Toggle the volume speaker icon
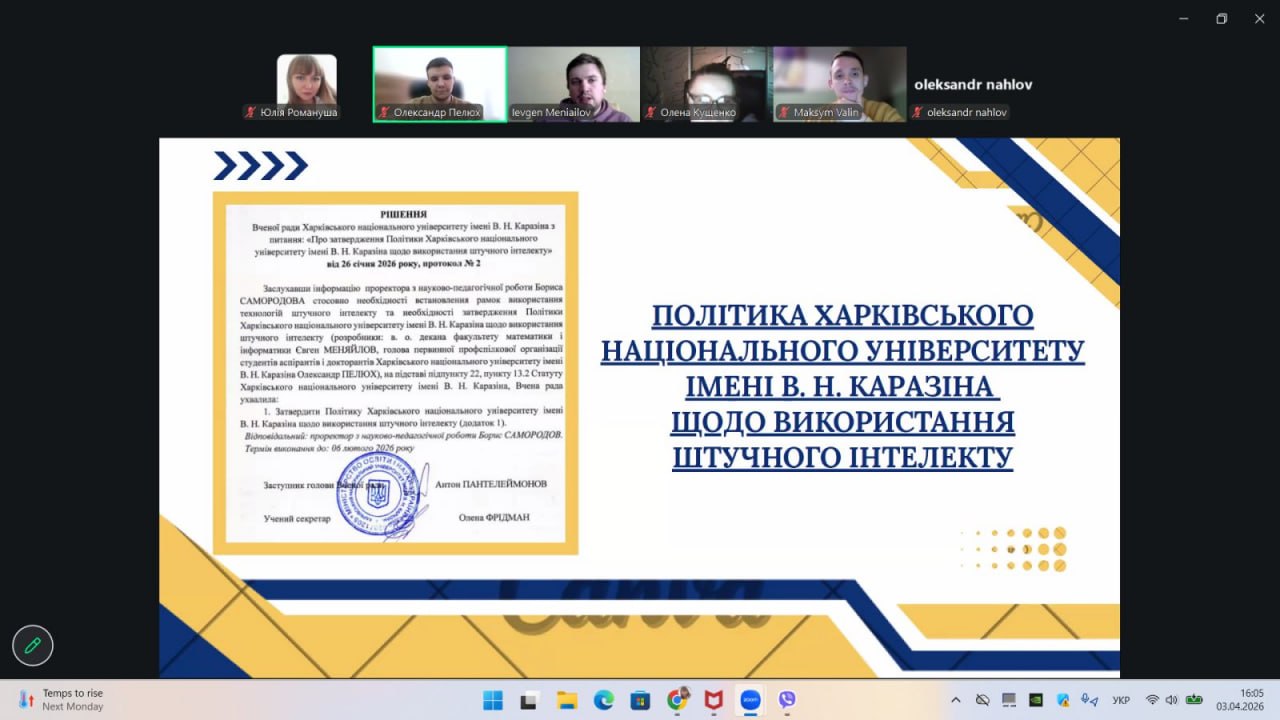 tap(1171, 700)
